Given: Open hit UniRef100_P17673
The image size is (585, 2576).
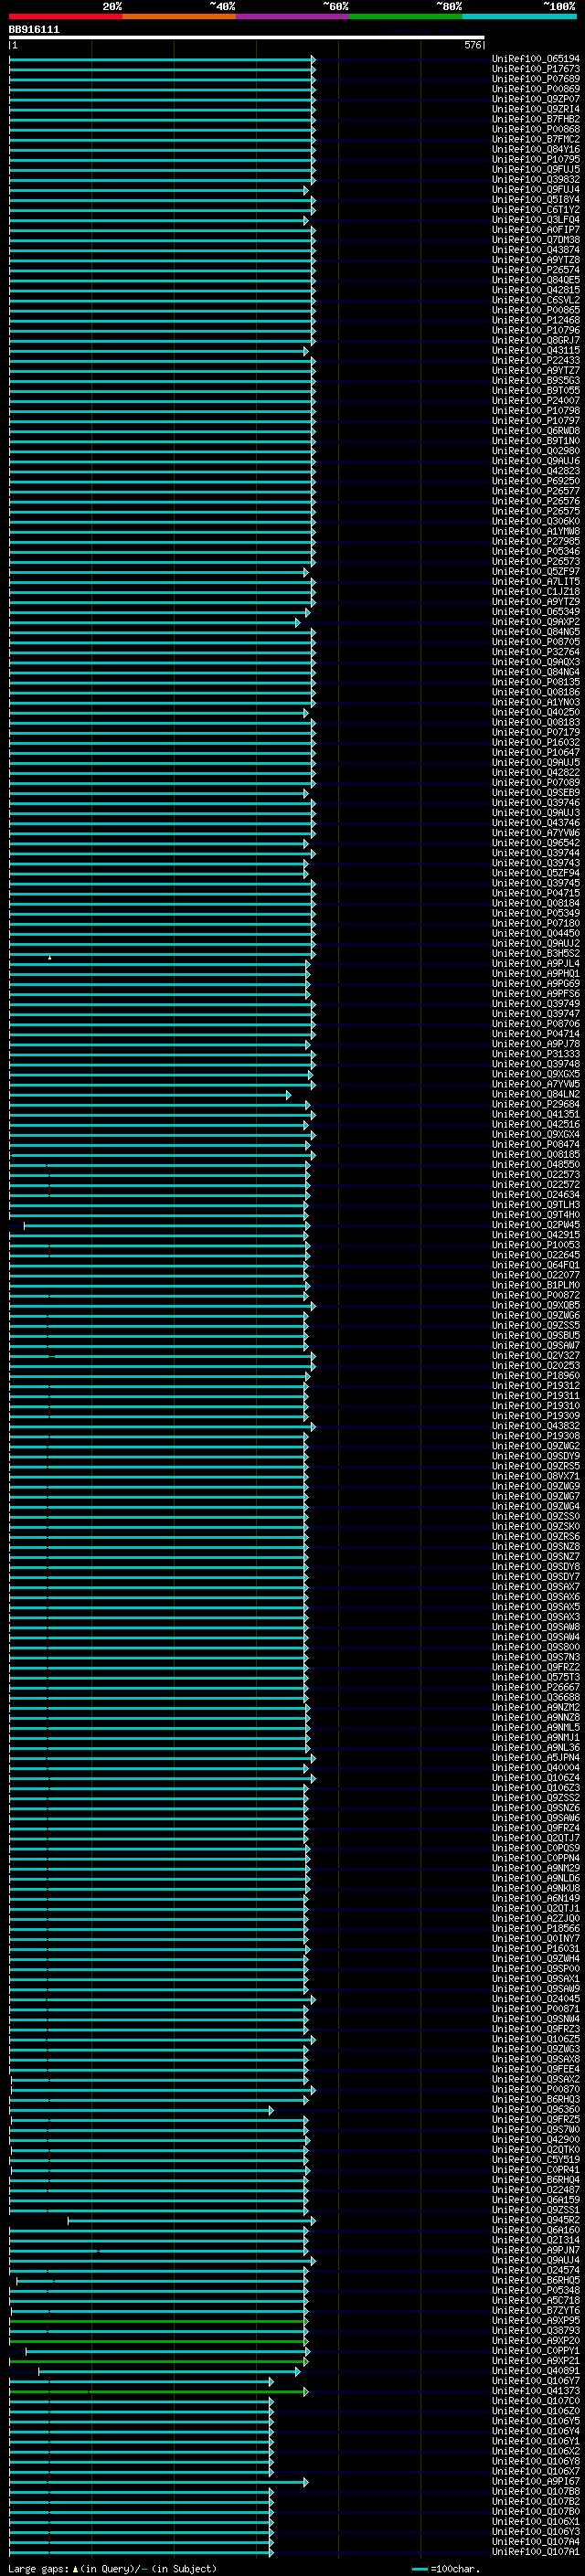Looking at the screenshot, I should click(536, 69).
